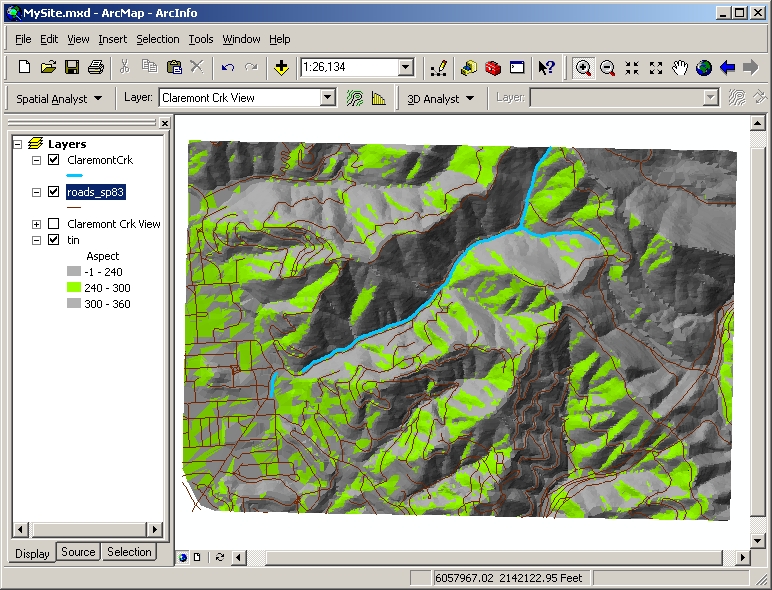Switch to the Source tab
This screenshot has height=590, width=772.
[x=78, y=552]
